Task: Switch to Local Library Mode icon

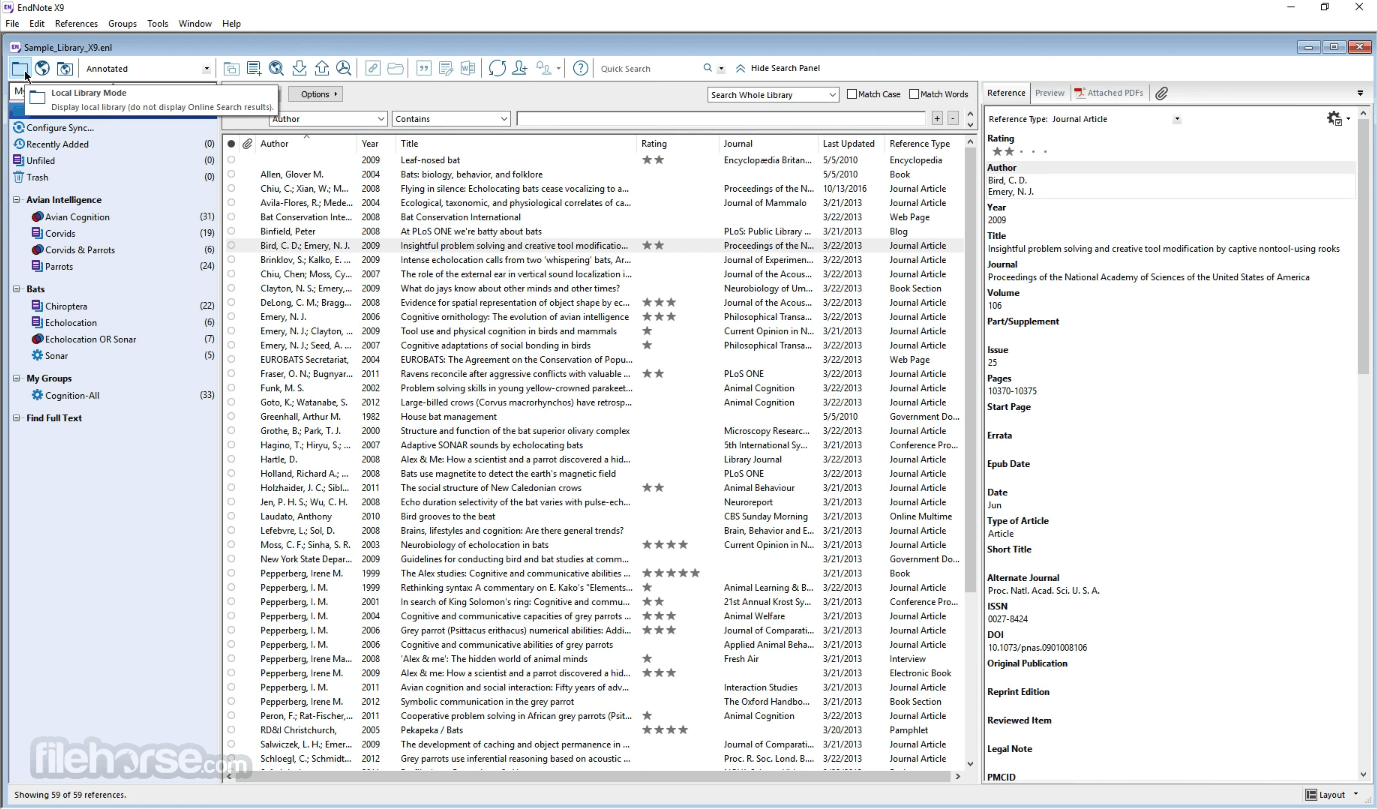Action: [20, 68]
